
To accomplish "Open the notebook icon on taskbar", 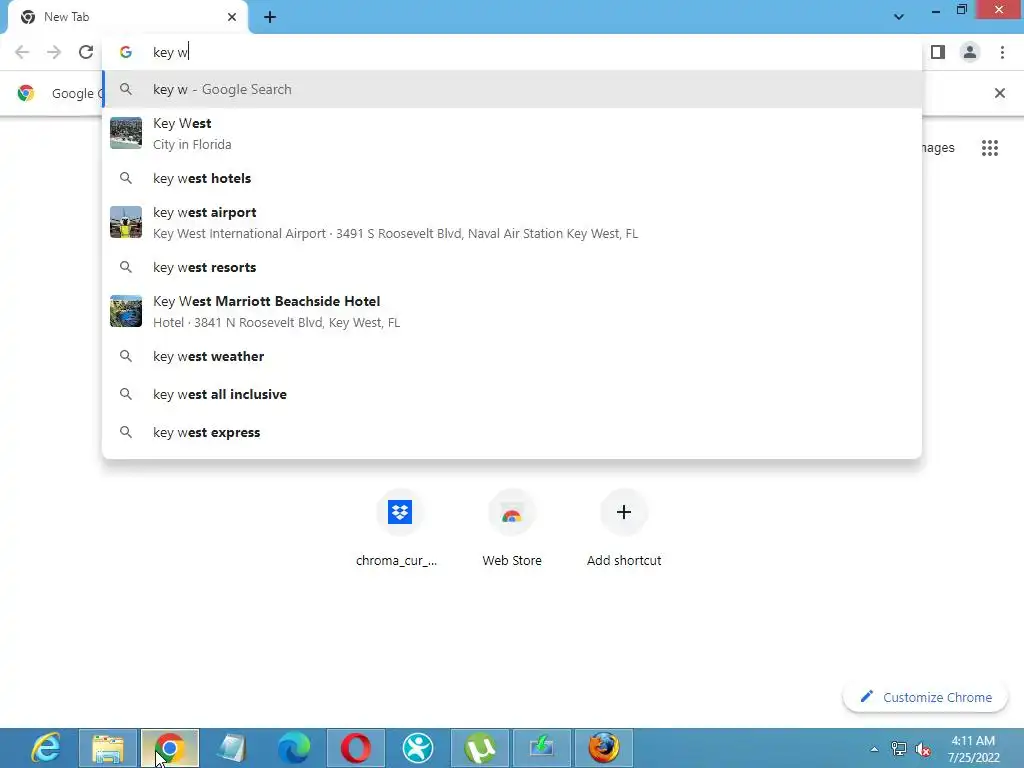I will pos(232,748).
